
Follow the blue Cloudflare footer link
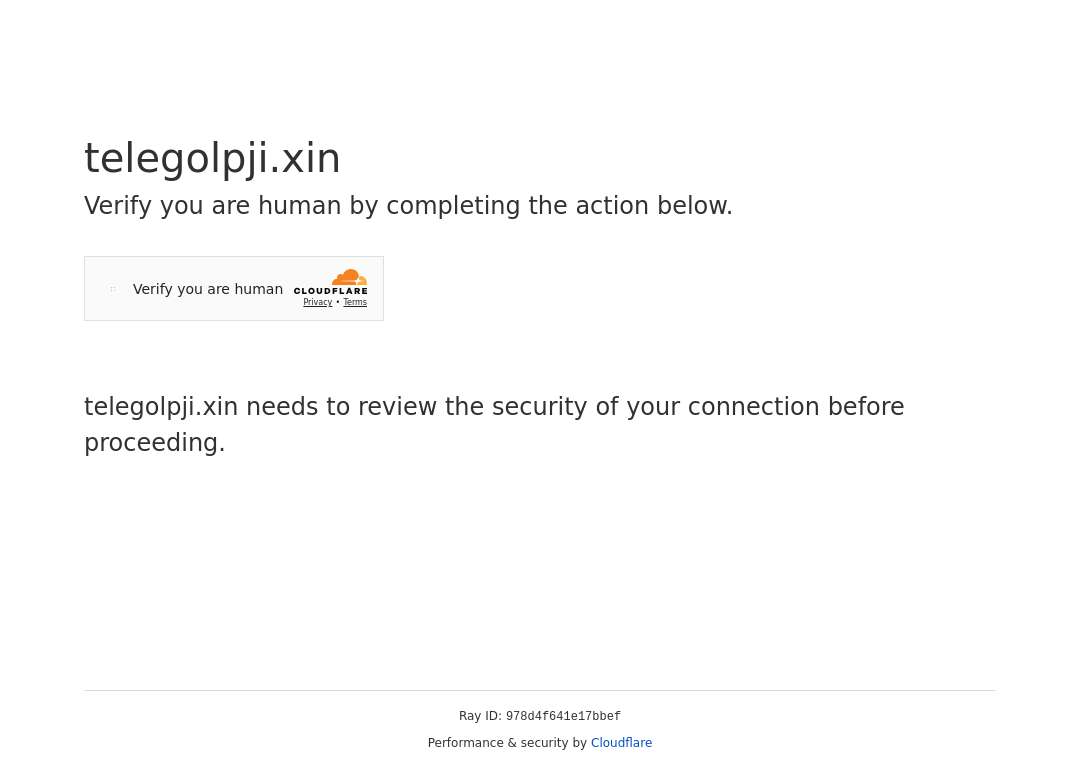click(x=621, y=743)
